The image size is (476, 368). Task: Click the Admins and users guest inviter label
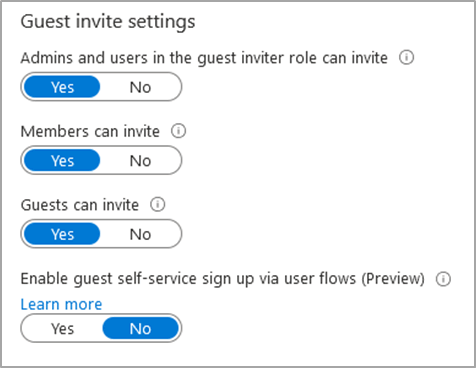[x=204, y=58]
